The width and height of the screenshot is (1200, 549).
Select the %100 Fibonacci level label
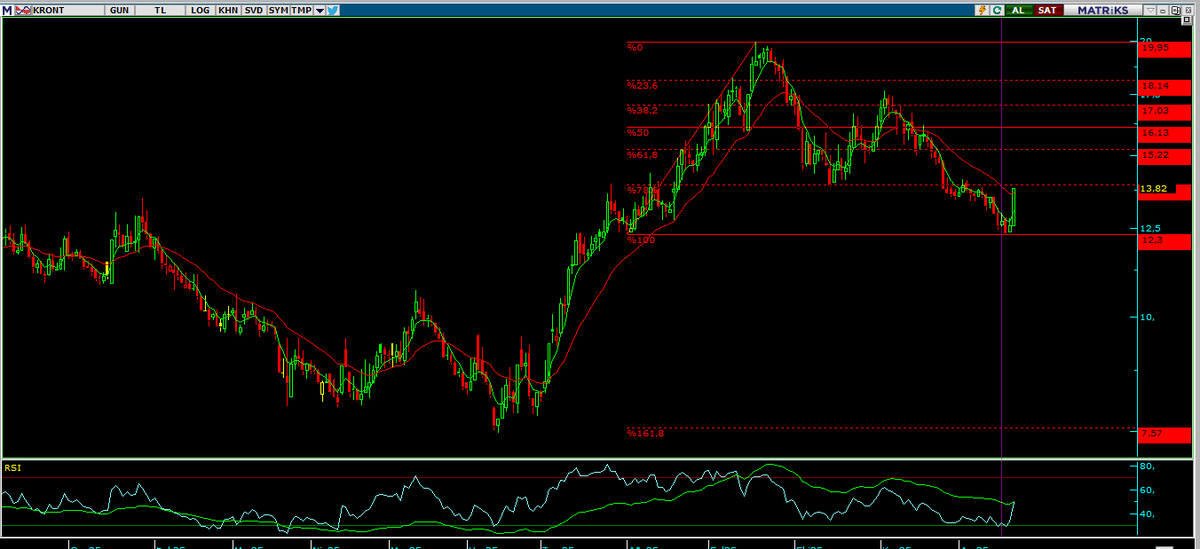[x=640, y=240]
